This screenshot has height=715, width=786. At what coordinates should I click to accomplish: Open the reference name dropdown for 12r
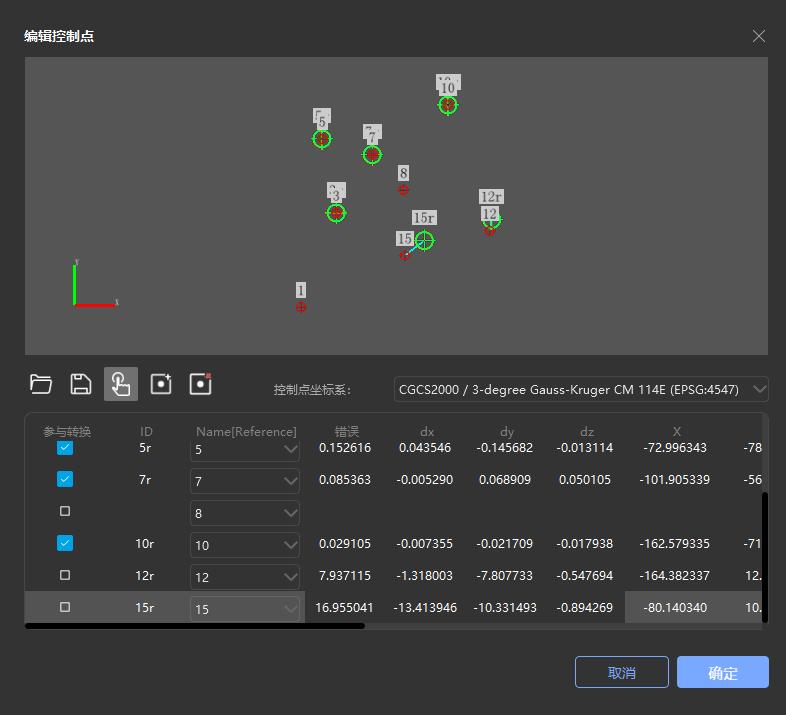(x=245, y=577)
